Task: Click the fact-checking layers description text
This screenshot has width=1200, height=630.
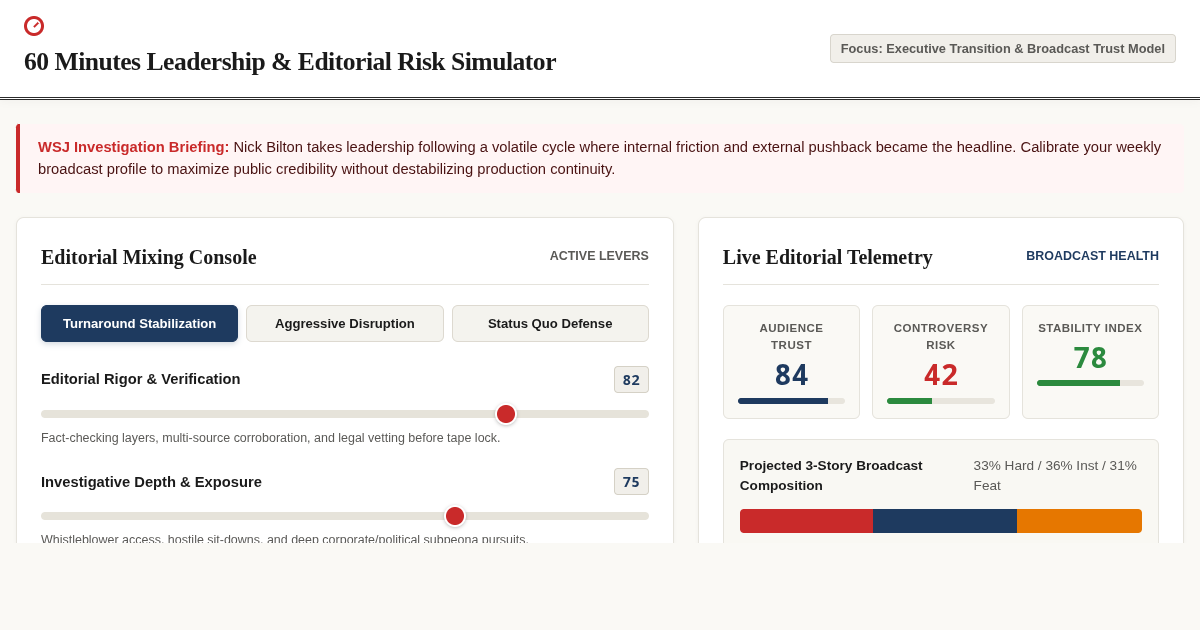Action: (271, 438)
